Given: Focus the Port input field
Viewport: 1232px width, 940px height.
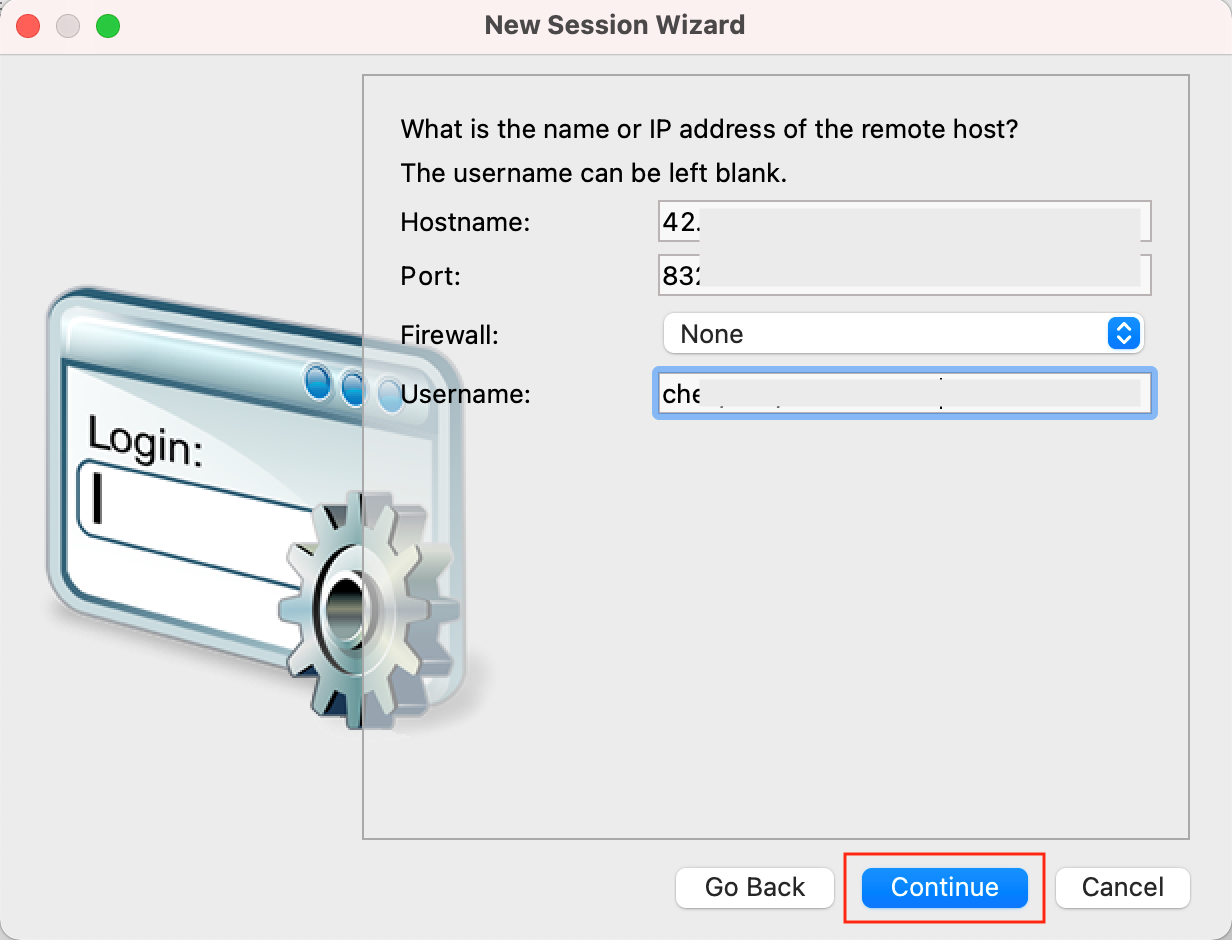Looking at the screenshot, I should pyautogui.click(x=905, y=275).
